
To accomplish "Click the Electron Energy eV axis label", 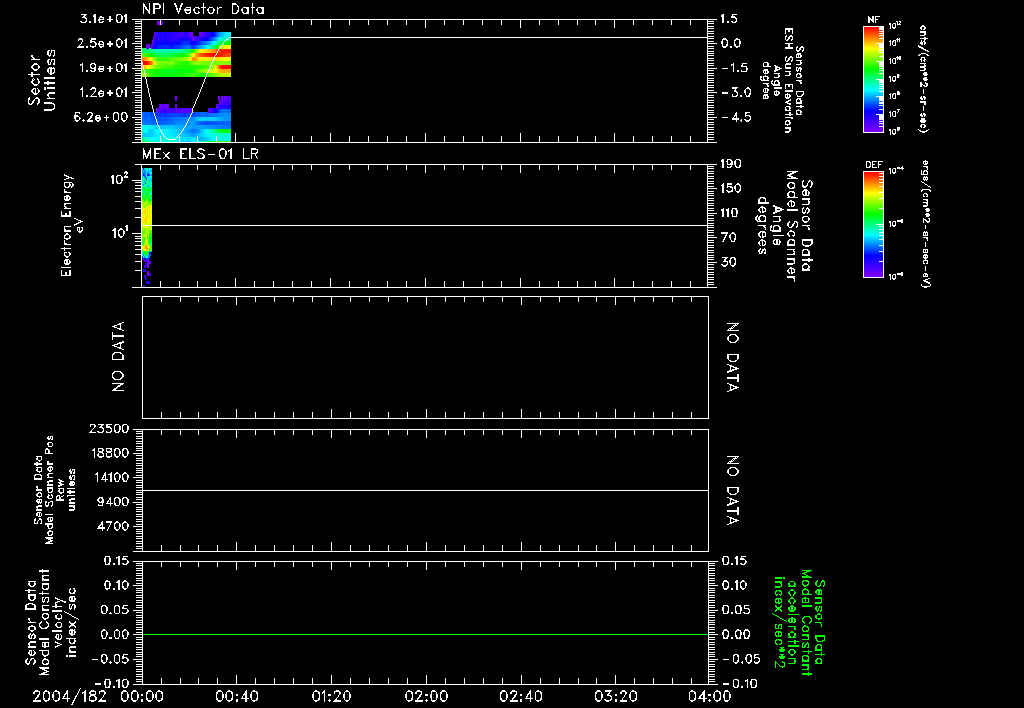I will pyautogui.click(x=72, y=225).
